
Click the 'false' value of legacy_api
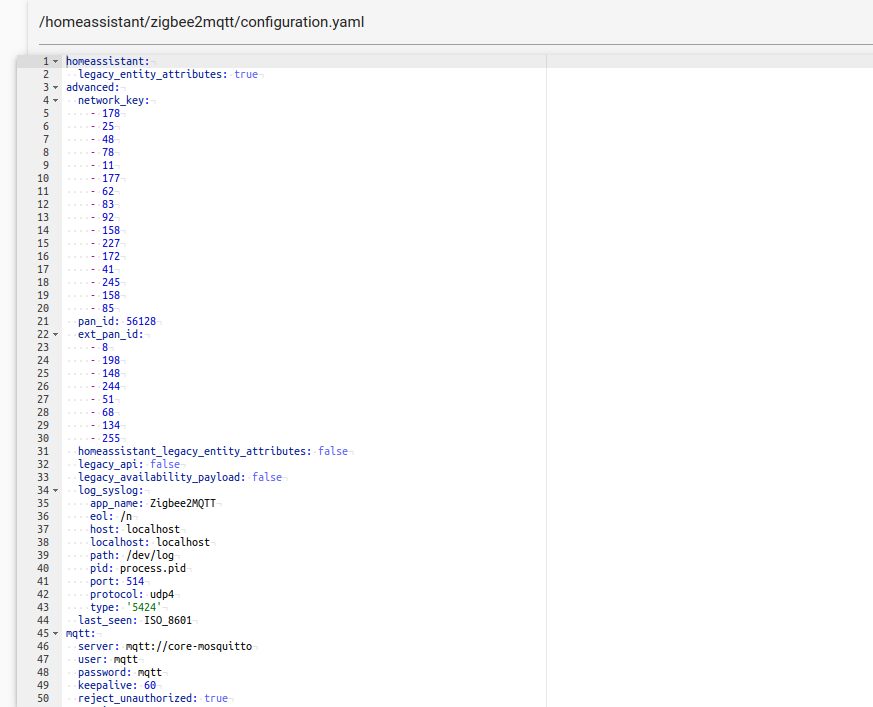(165, 464)
